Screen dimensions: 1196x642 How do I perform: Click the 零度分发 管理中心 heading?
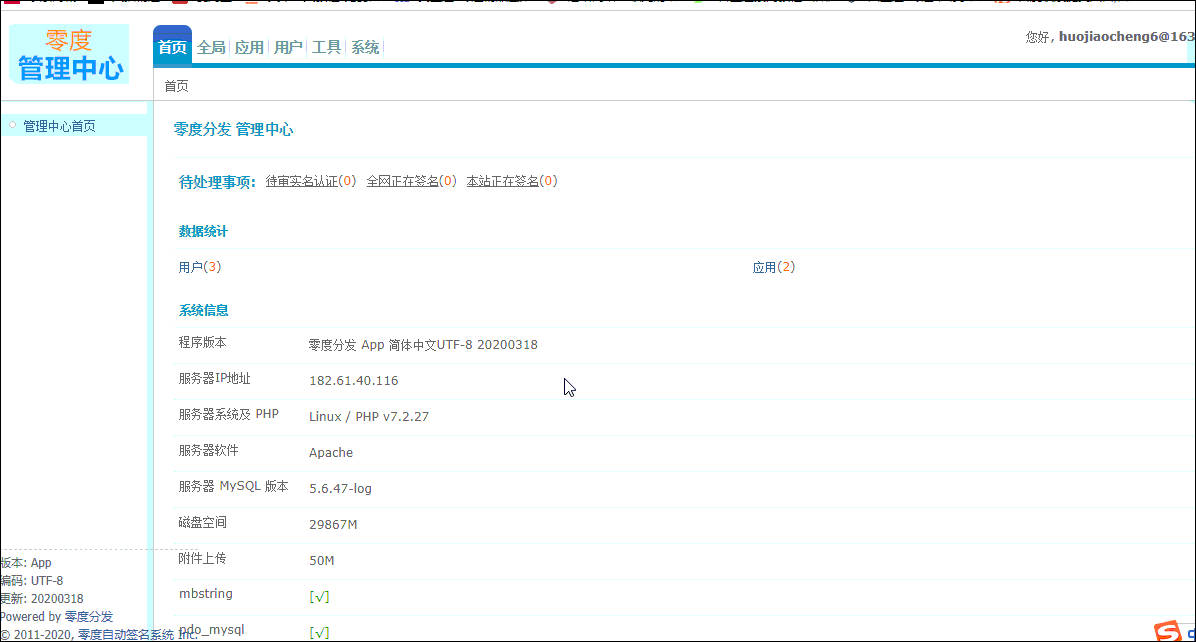233,129
